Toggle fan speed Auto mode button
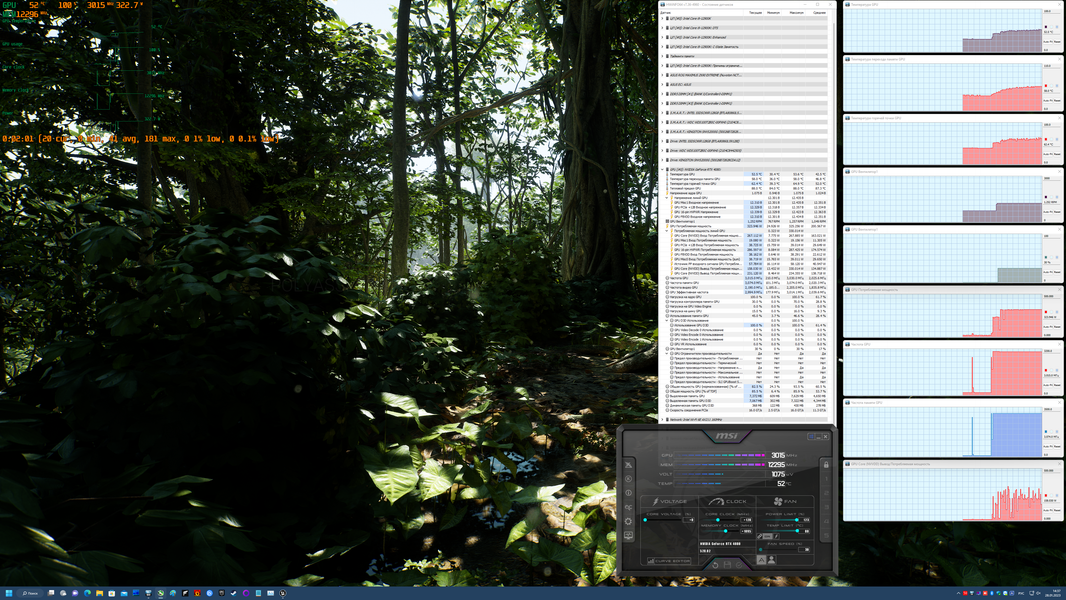This screenshot has height=600, width=1066. click(x=761, y=560)
